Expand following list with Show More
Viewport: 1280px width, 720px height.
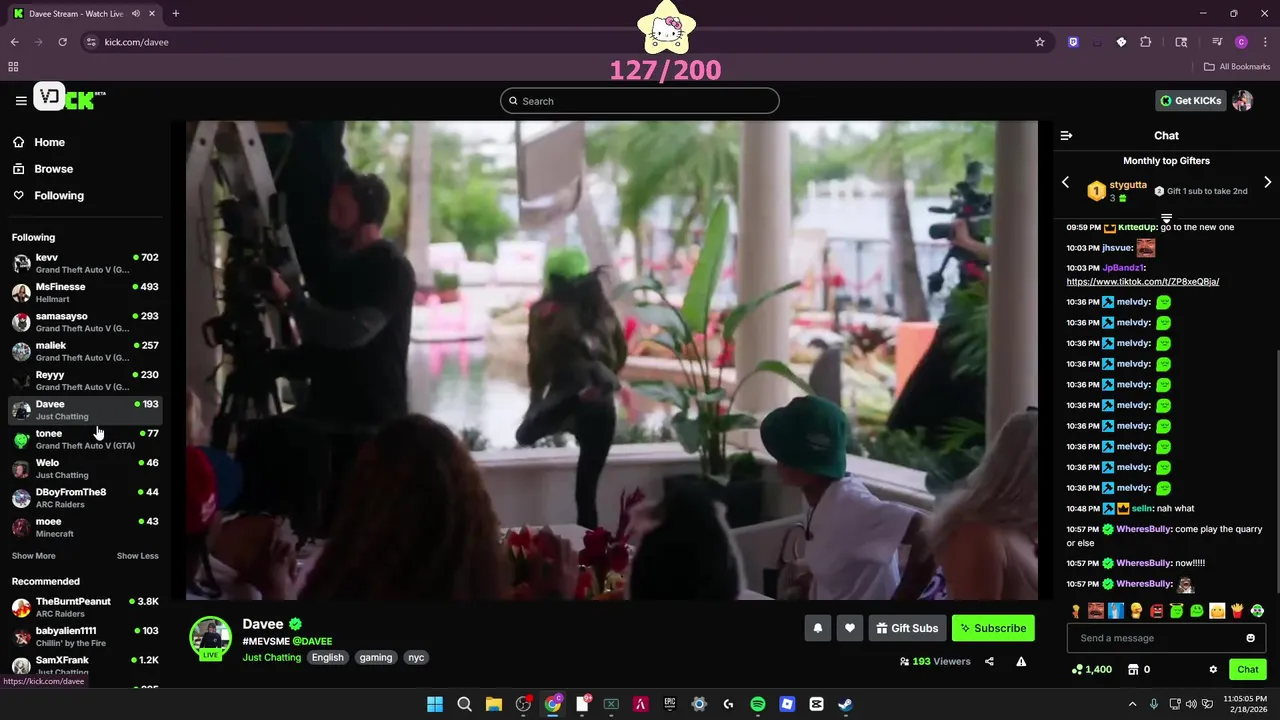point(34,556)
